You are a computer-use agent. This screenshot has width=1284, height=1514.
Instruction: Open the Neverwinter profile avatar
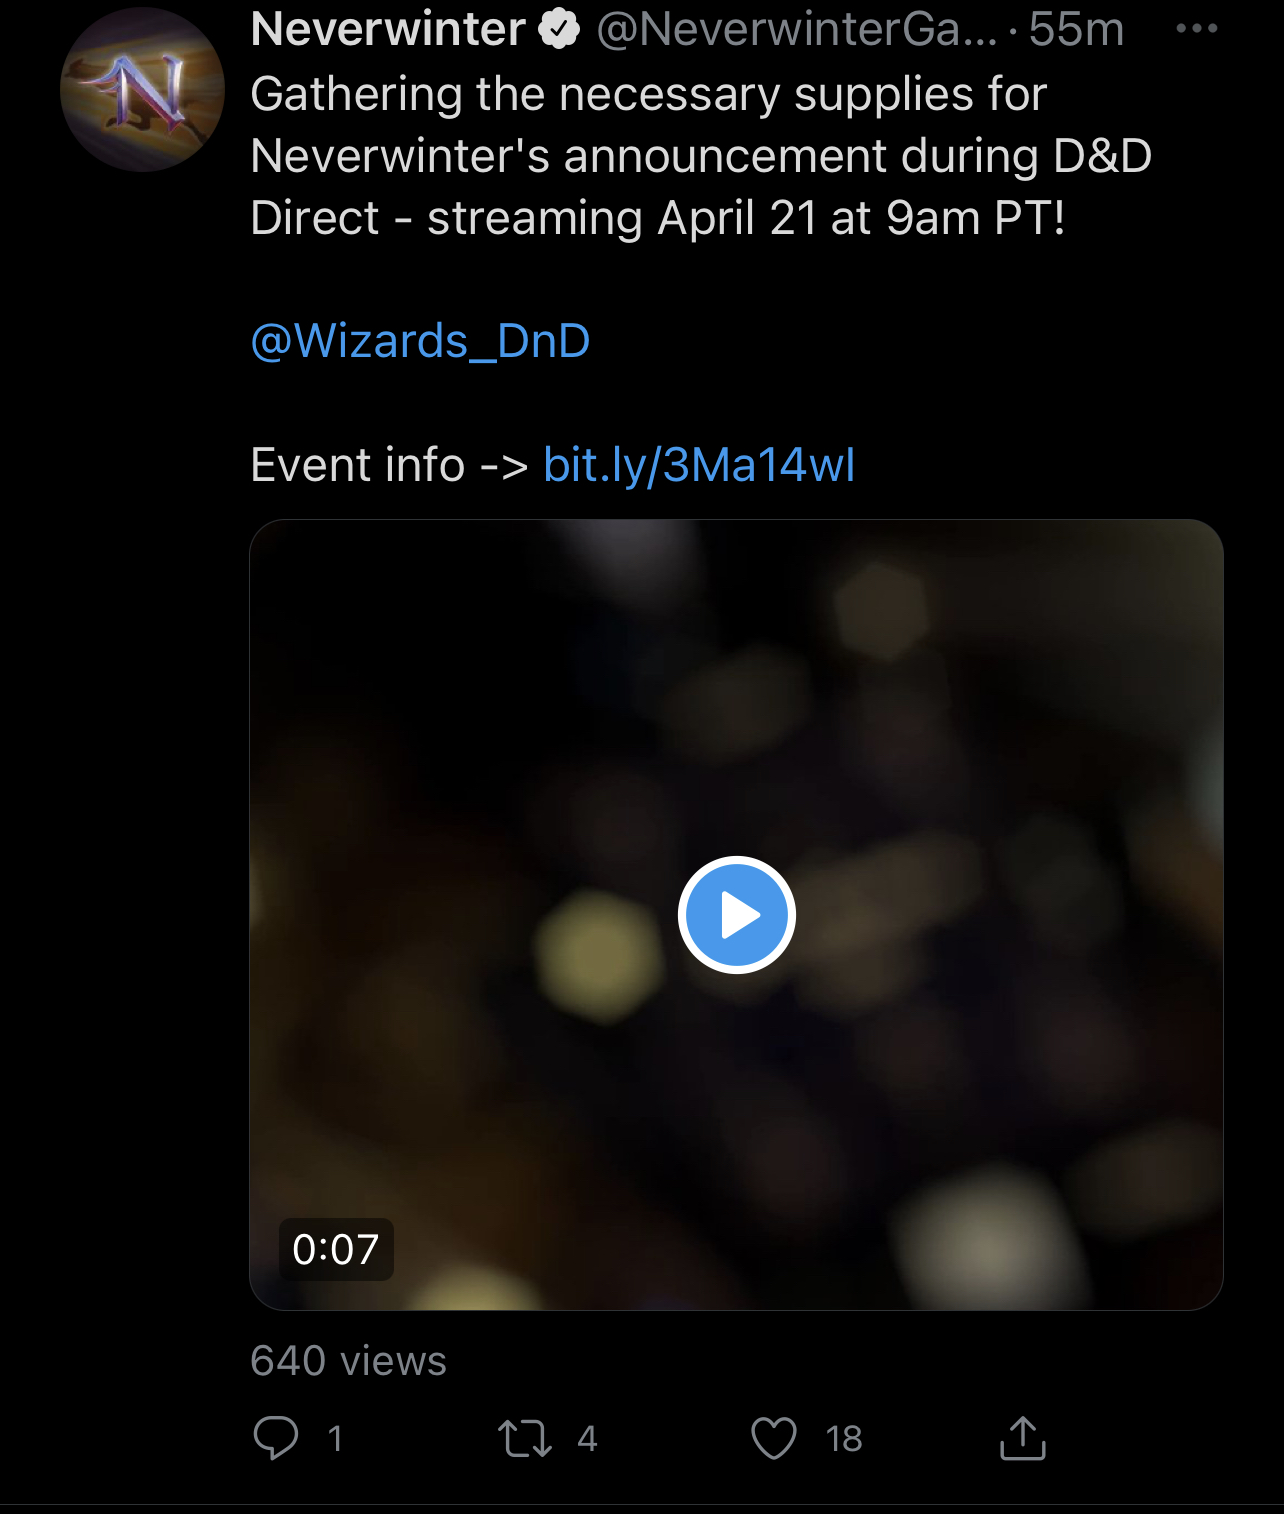(x=142, y=90)
